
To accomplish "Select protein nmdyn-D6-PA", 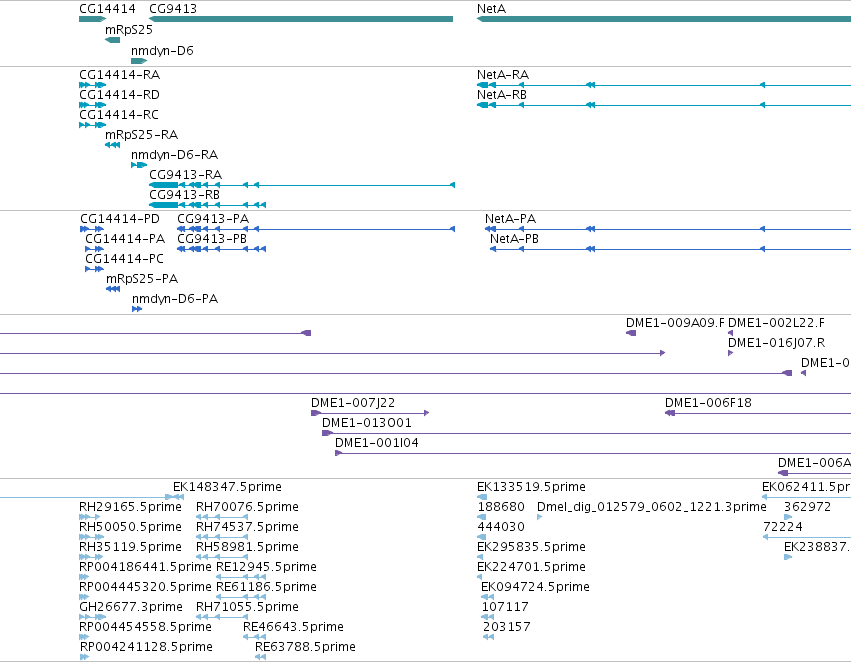I will (x=175, y=299).
